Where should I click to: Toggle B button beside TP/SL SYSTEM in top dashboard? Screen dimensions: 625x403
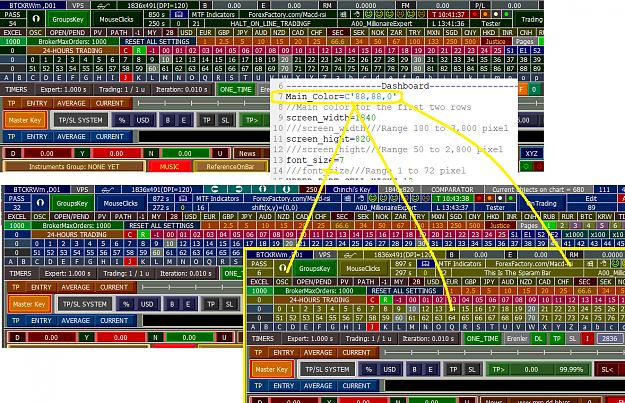click(167, 120)
